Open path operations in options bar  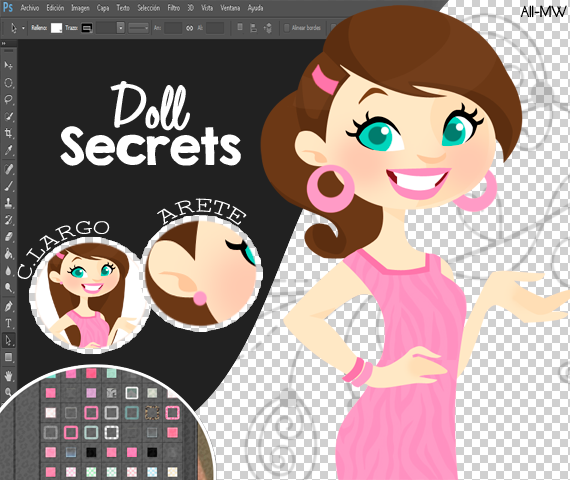point(240,28)
